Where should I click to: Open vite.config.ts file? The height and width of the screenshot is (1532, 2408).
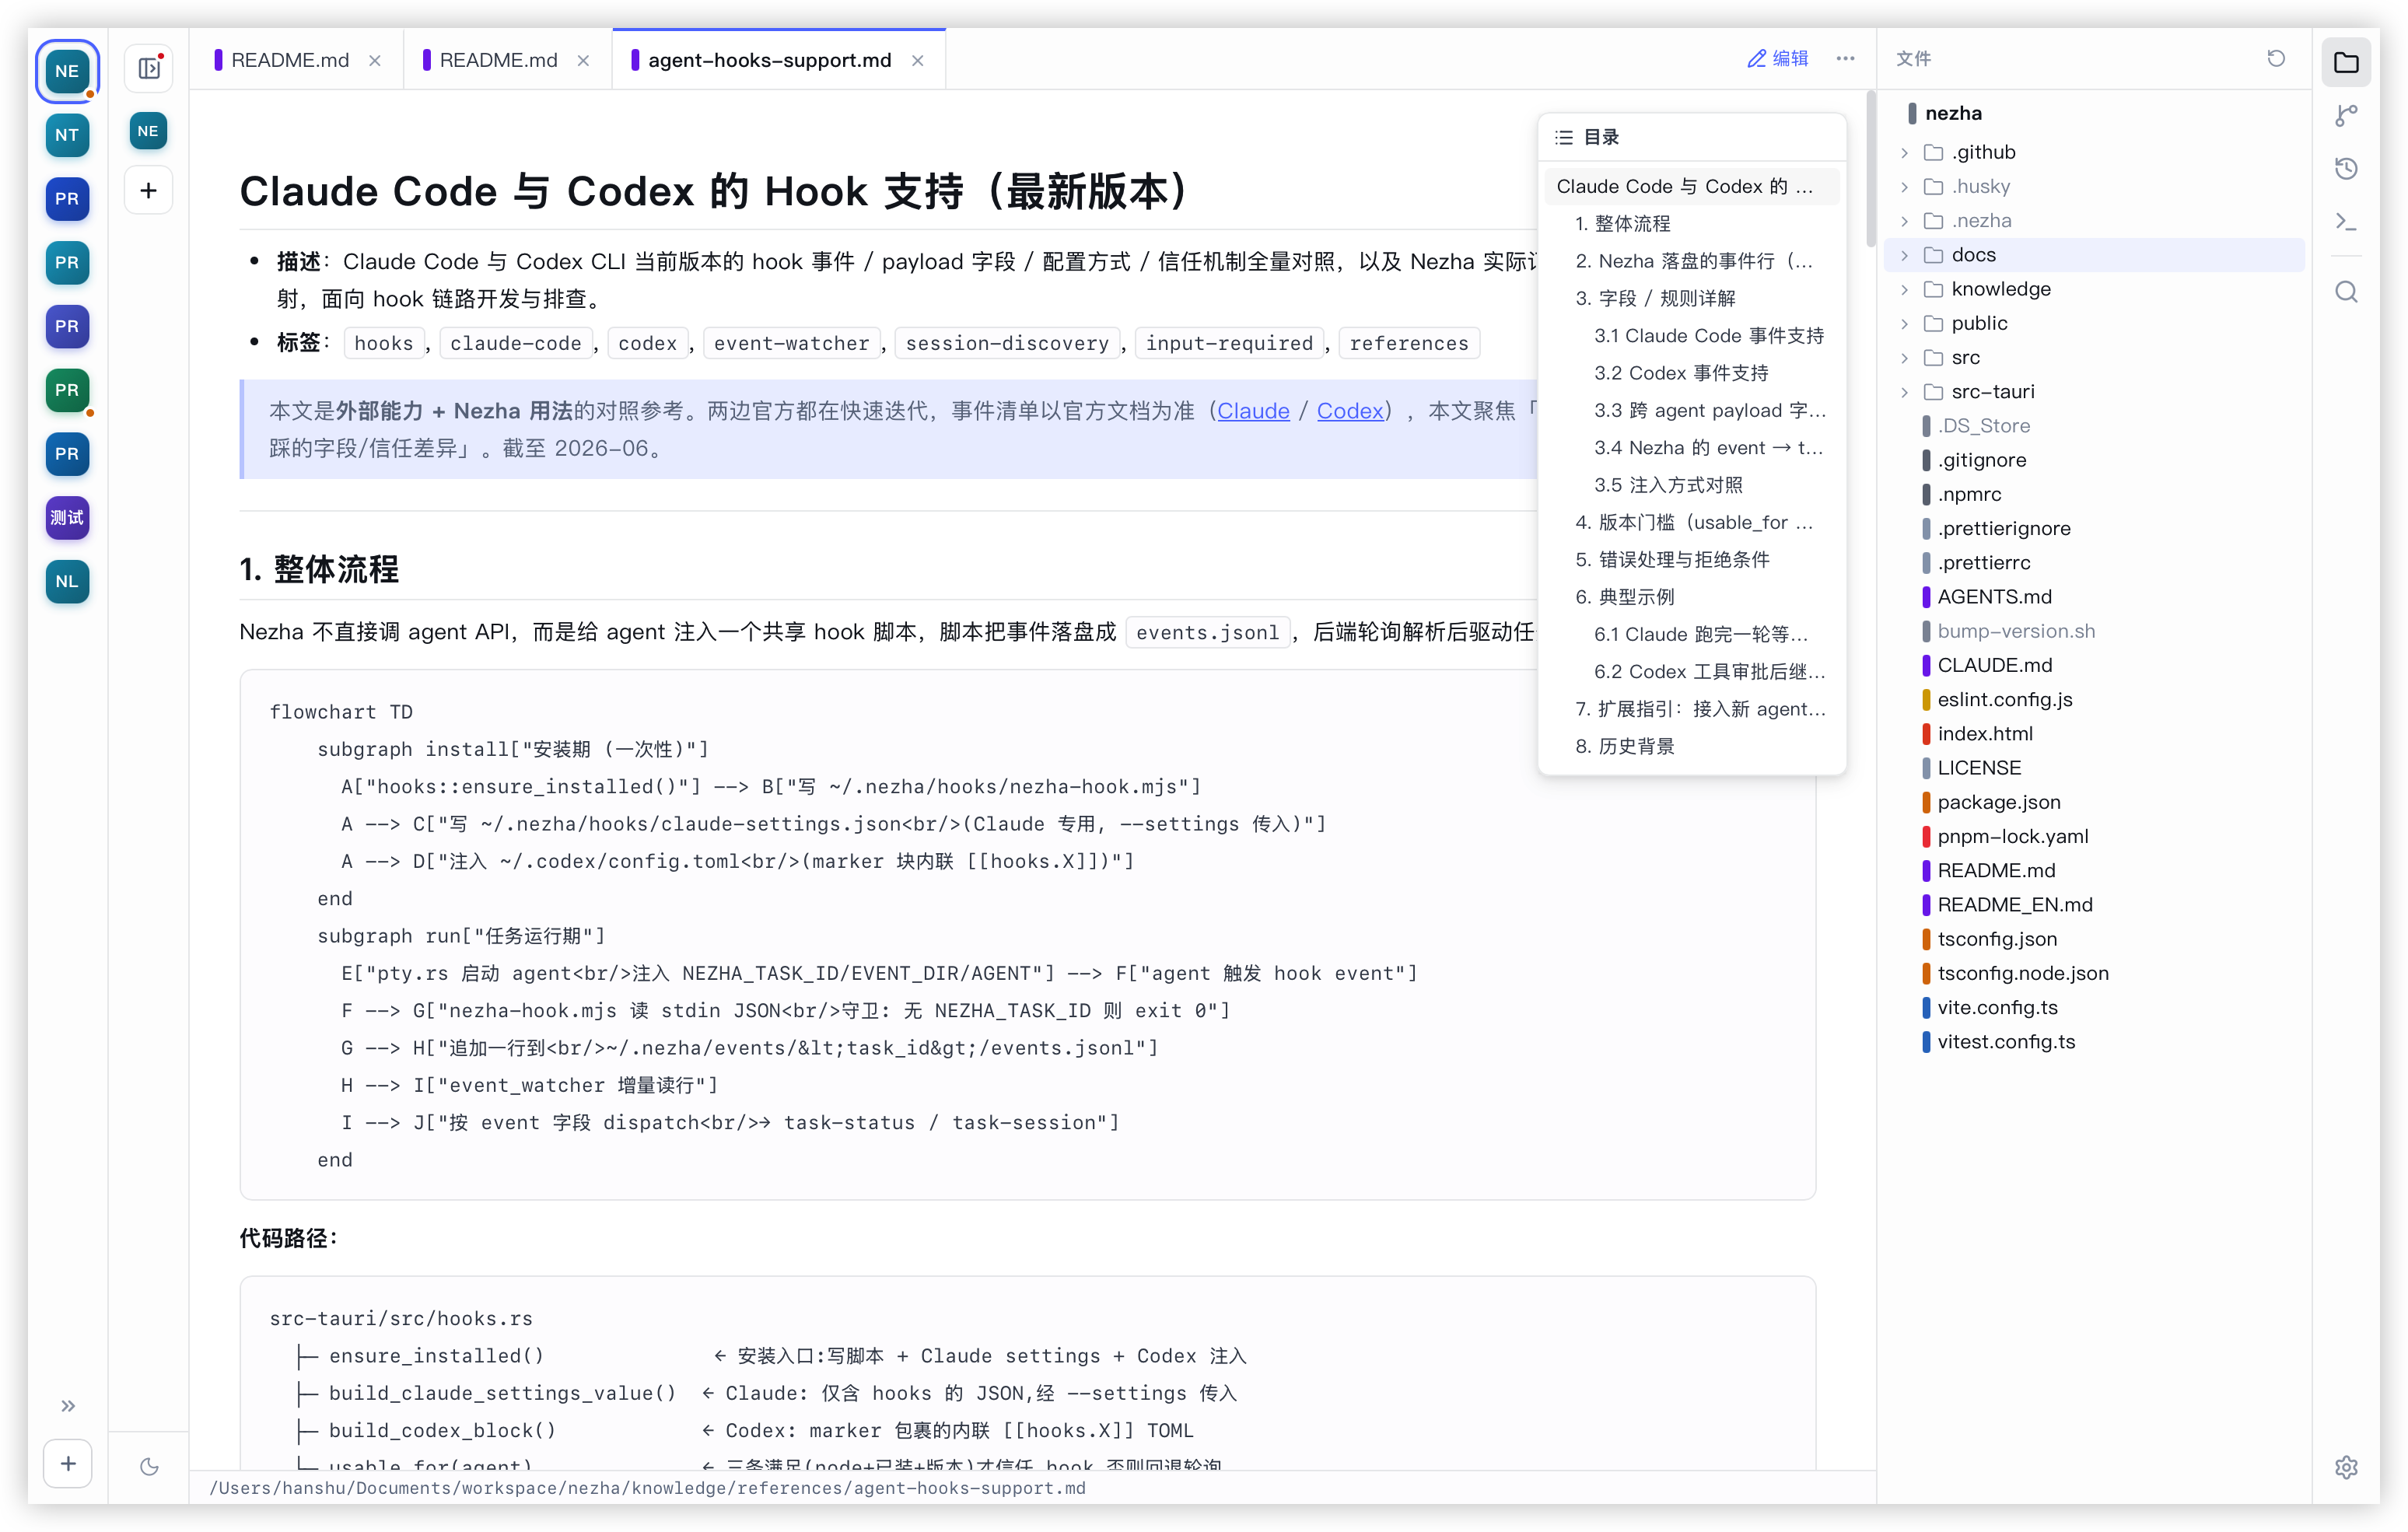tap(2094, 1007)
